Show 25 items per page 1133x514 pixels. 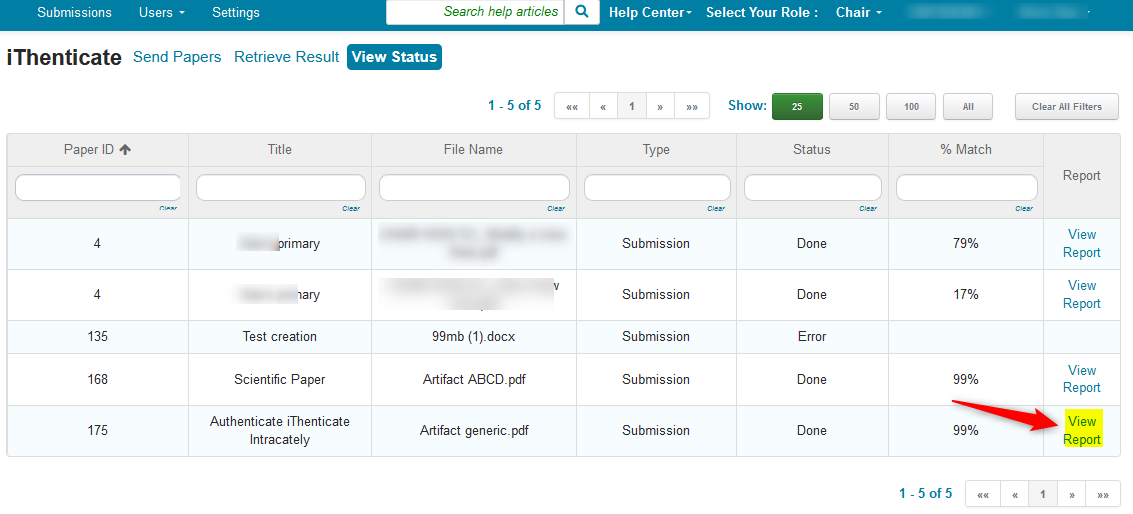coord(797,107)
